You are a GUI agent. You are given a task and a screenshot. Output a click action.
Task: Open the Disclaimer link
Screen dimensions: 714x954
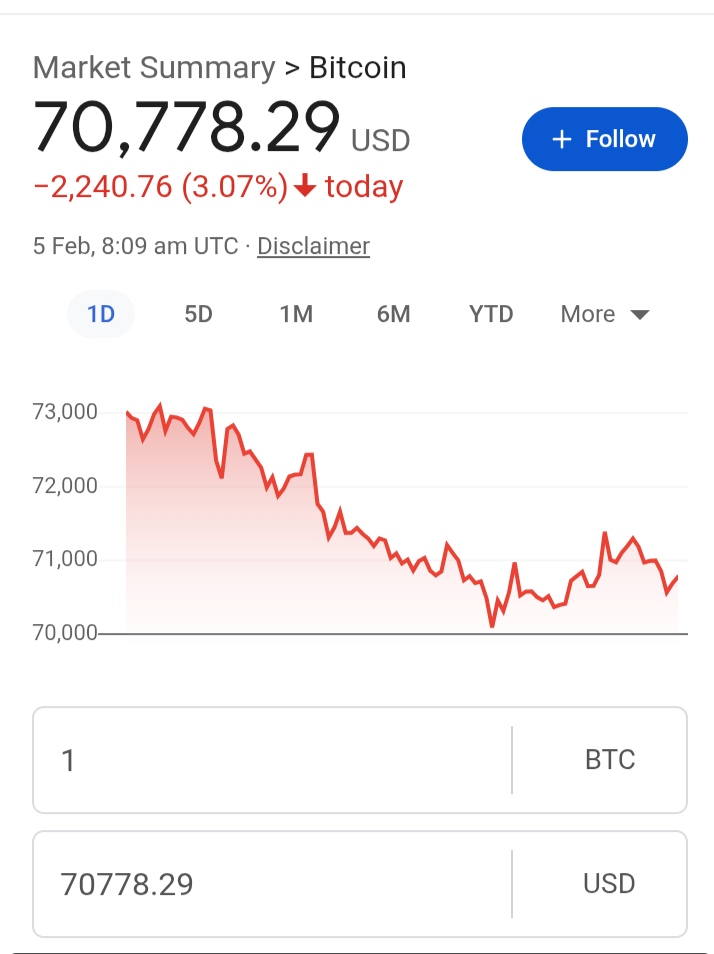[313, 246]
